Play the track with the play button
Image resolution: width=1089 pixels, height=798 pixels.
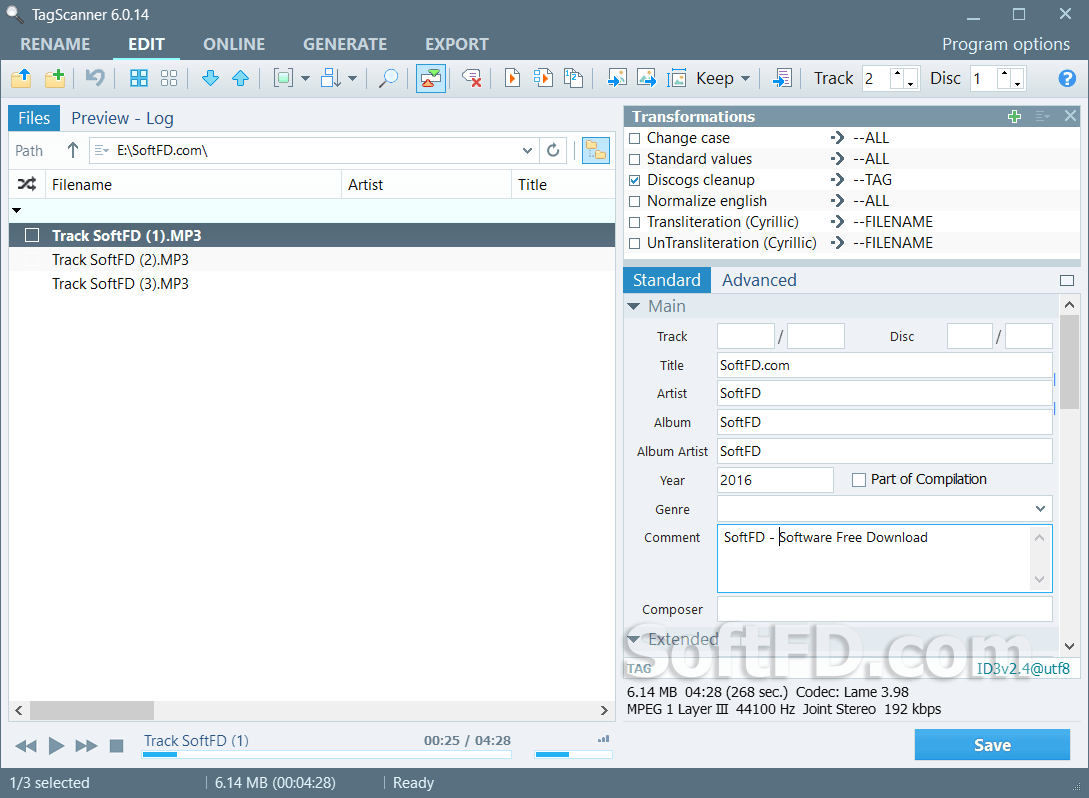pyautogui.click(x=56, y=746)
